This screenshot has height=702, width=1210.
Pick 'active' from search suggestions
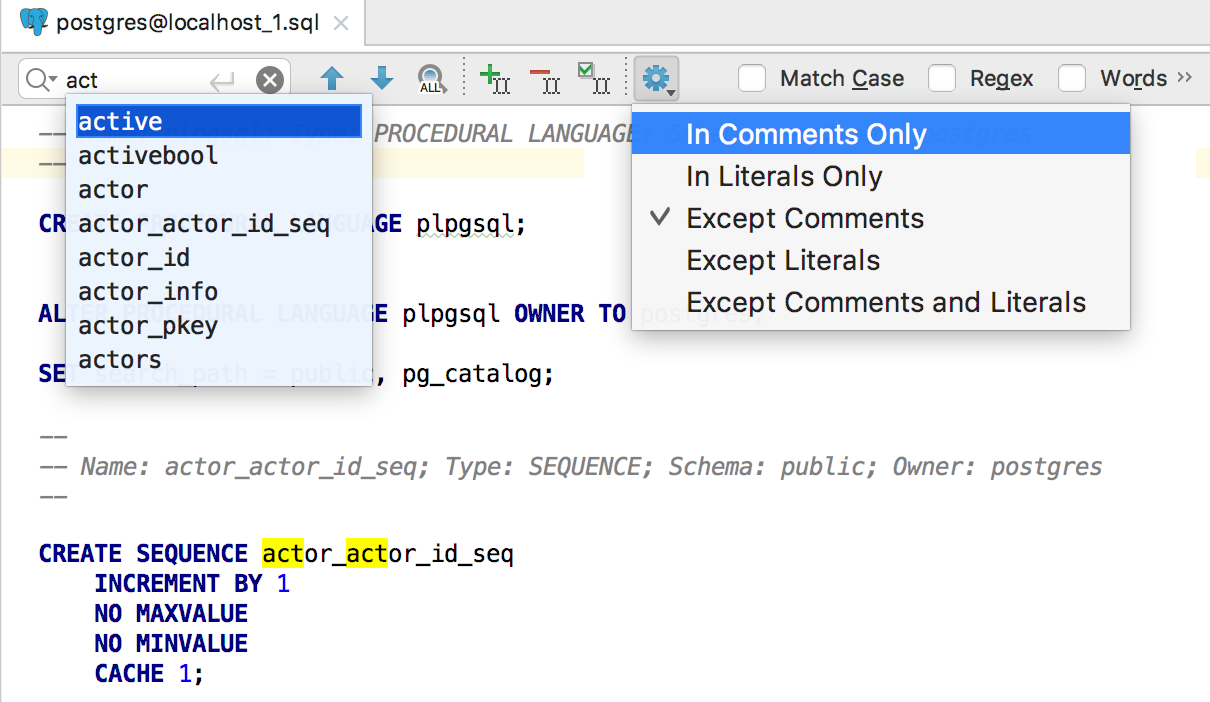[219, 122]
